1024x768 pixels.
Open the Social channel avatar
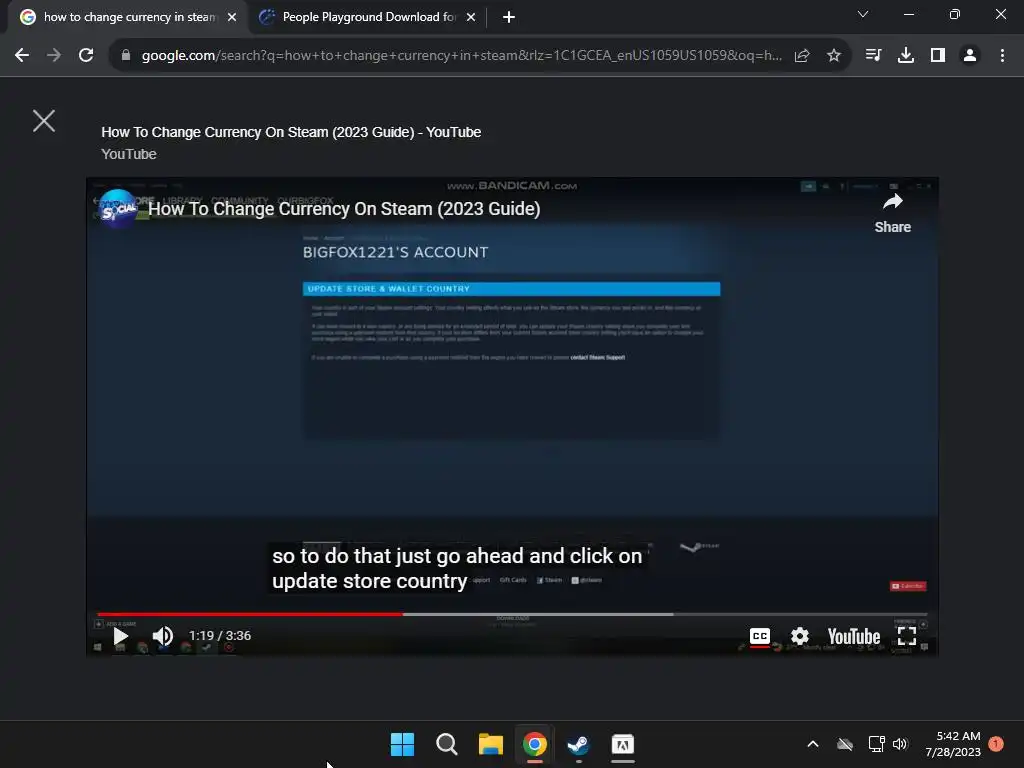pos(118,208)
